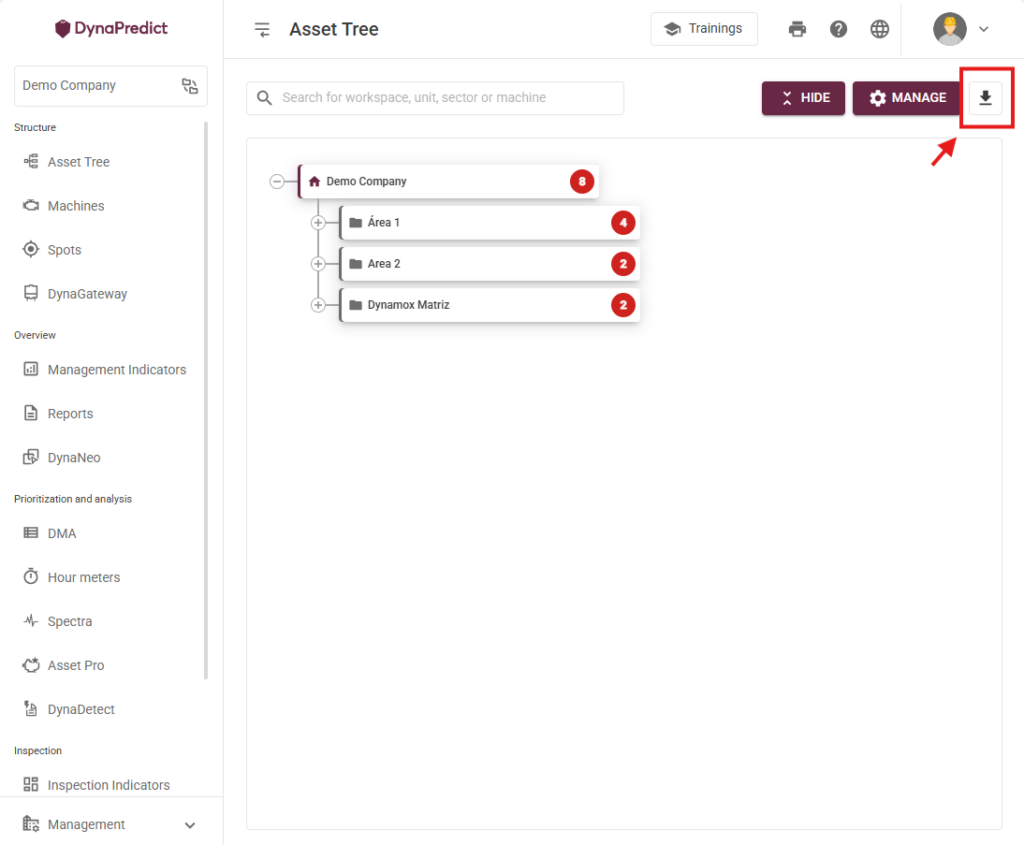This screenshot has height=845, width=1024.
Task: Expand the user account dropdown chevron
Action: click(x=984, y=29)
